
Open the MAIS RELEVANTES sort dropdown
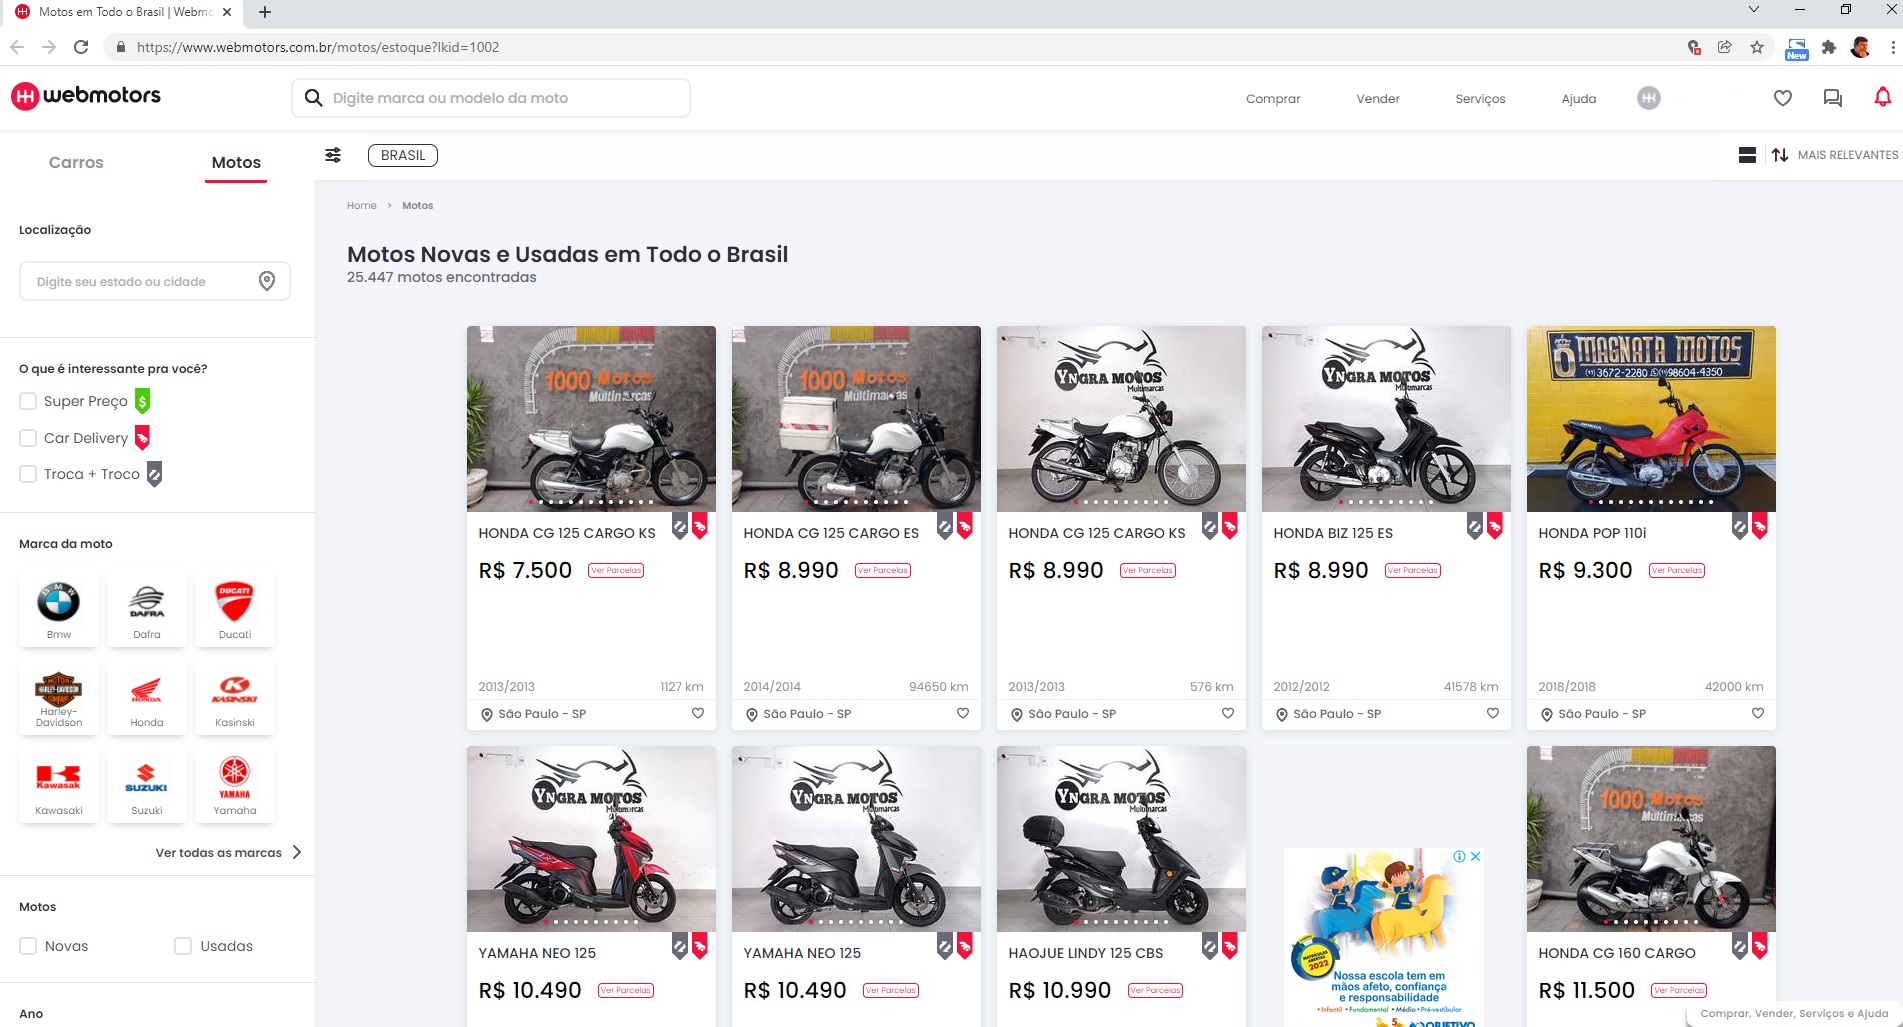coord(1847,155)
